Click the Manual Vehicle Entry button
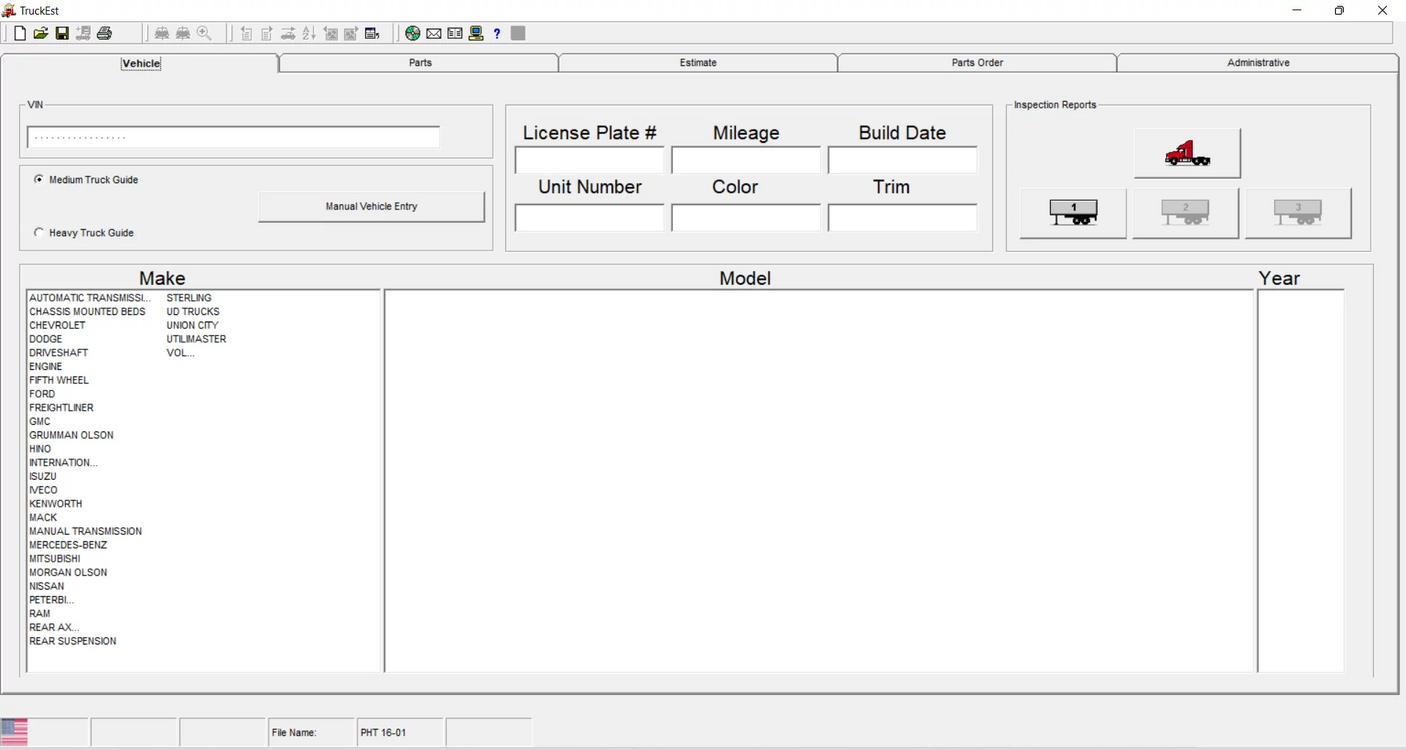 tap(371, 207)
